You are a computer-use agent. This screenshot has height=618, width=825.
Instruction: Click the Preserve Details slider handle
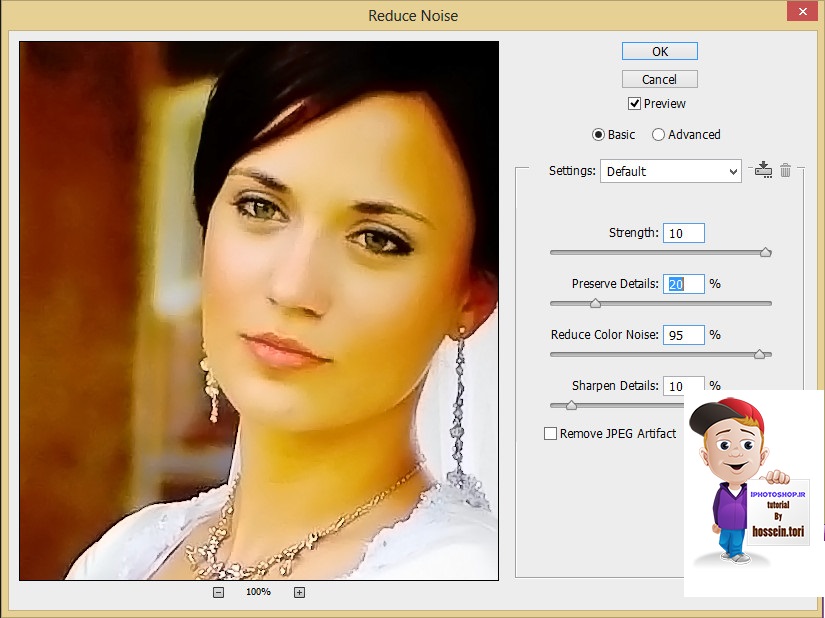[595, 303]
